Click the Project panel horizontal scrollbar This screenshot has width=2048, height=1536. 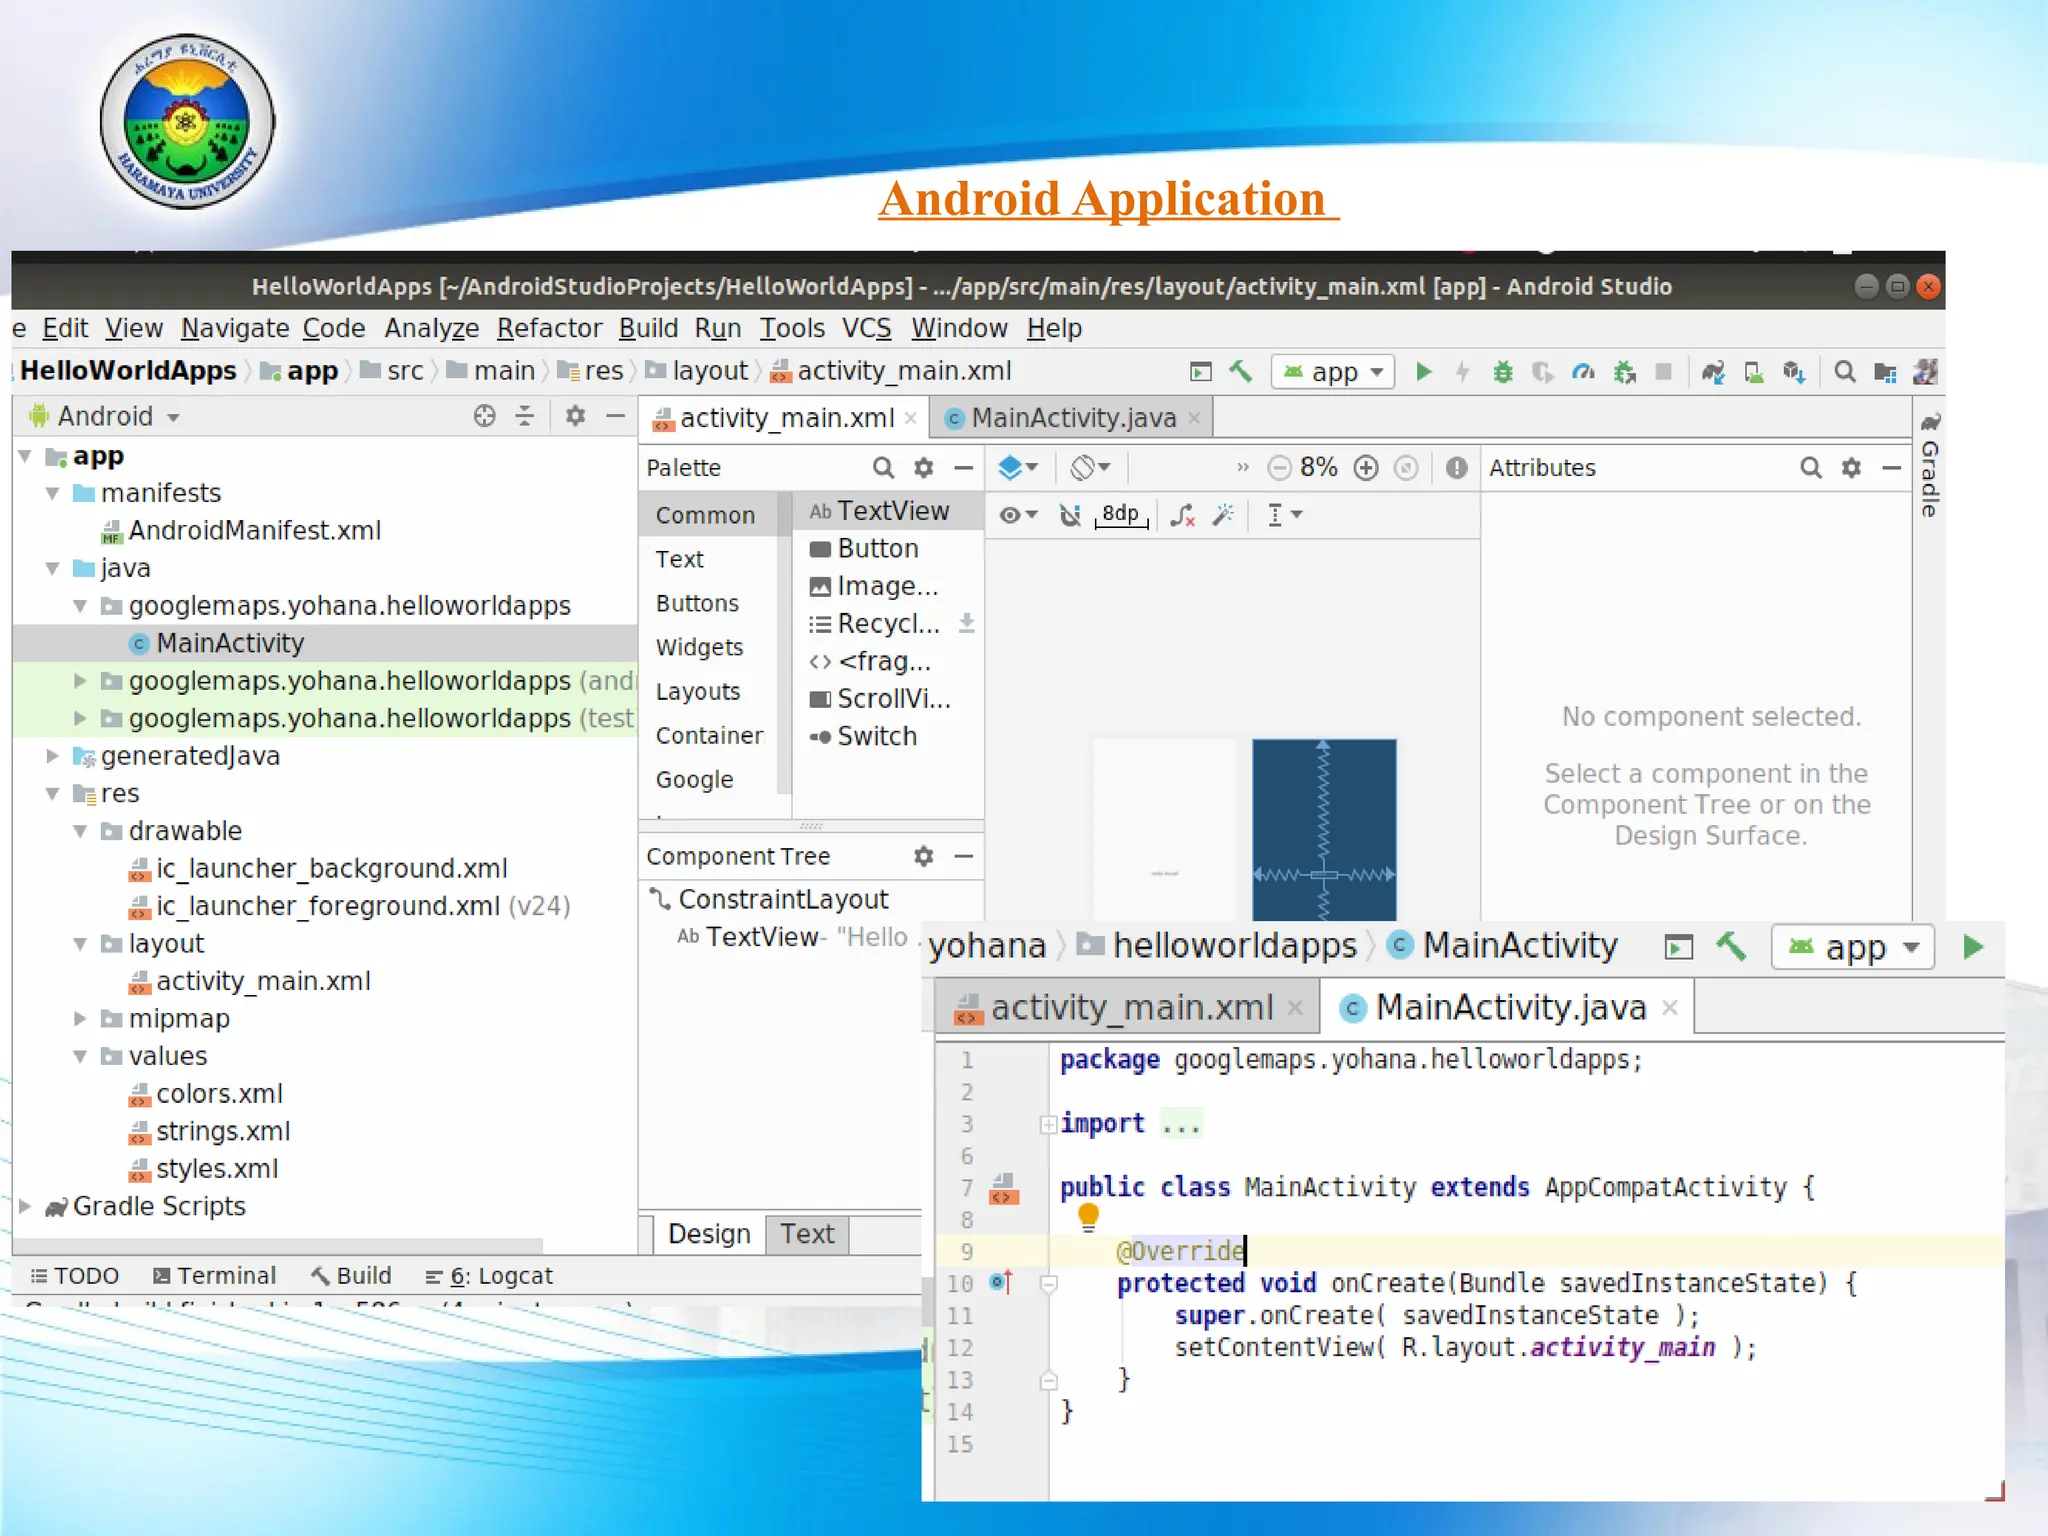(280, 1246)
